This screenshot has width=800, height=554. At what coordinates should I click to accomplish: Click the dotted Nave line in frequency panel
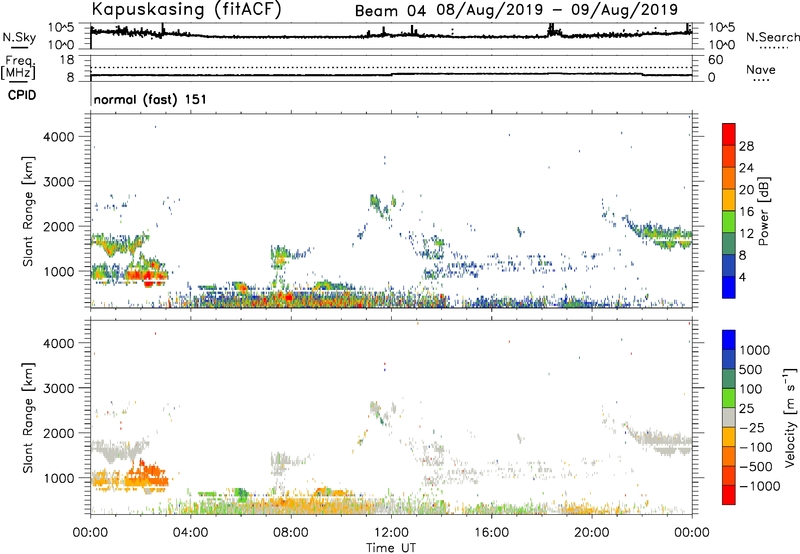tap(391, 67)
